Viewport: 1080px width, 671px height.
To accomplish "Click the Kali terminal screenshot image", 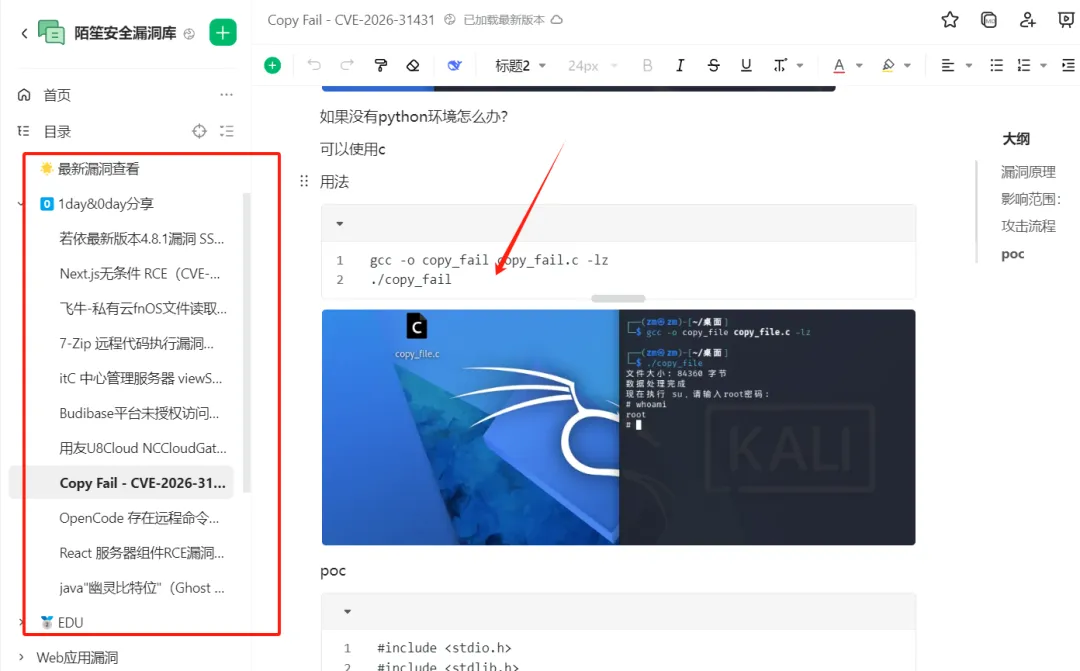I will (619, 427).
